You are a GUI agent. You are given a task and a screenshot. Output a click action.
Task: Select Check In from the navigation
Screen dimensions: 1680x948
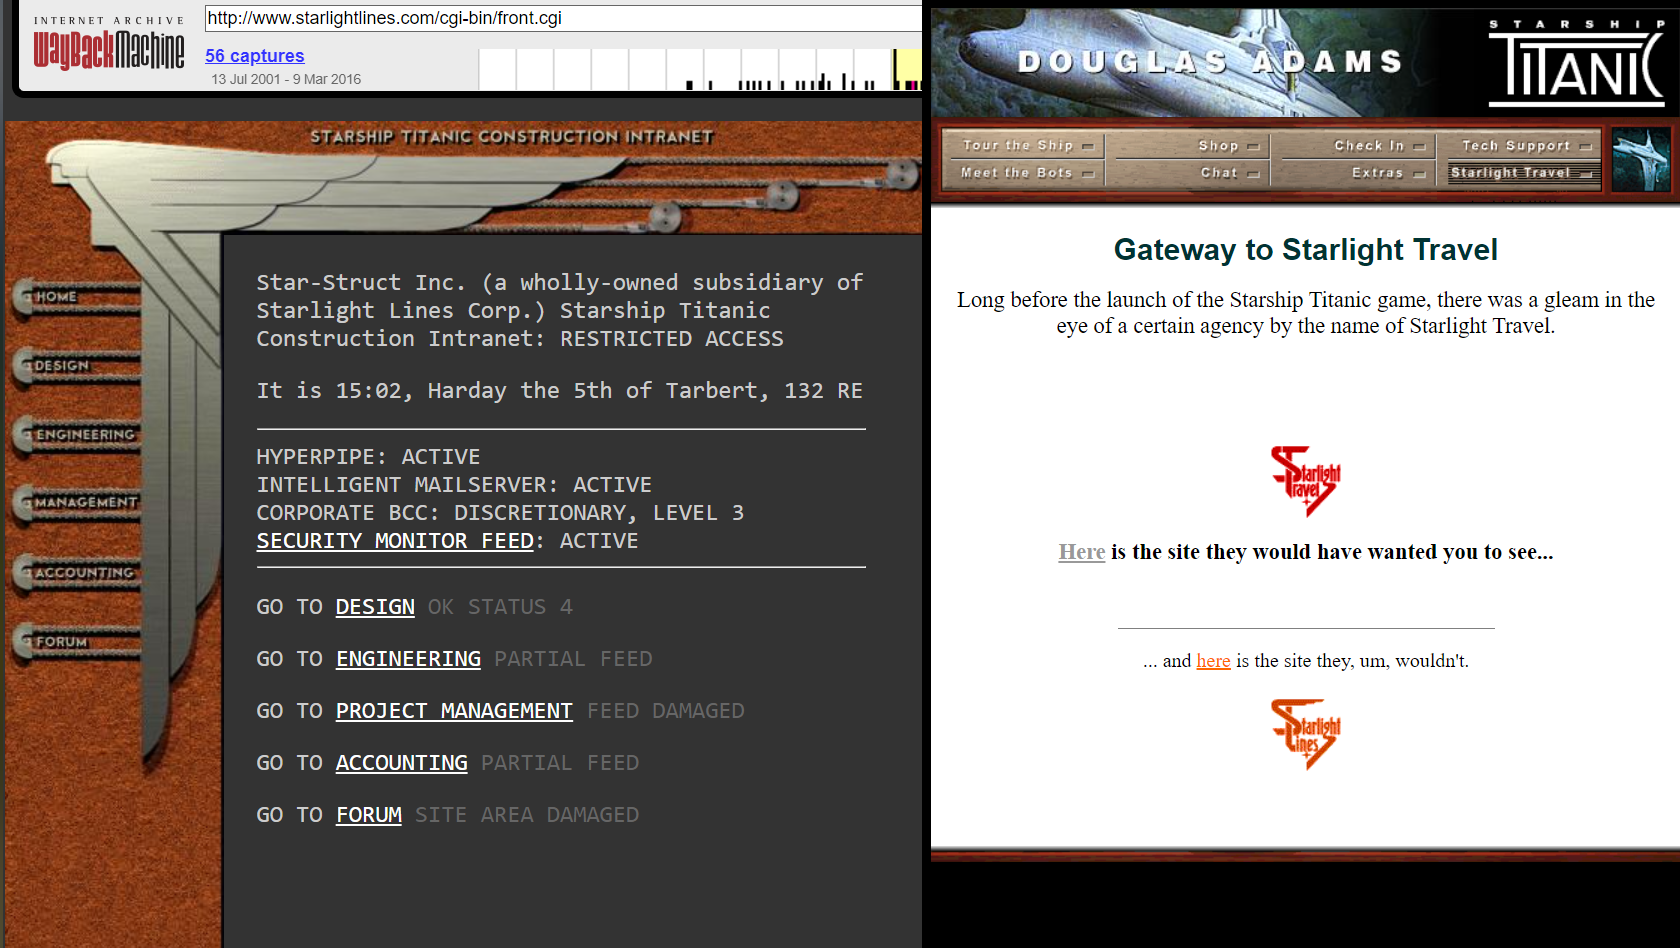tap(1378, 146)
